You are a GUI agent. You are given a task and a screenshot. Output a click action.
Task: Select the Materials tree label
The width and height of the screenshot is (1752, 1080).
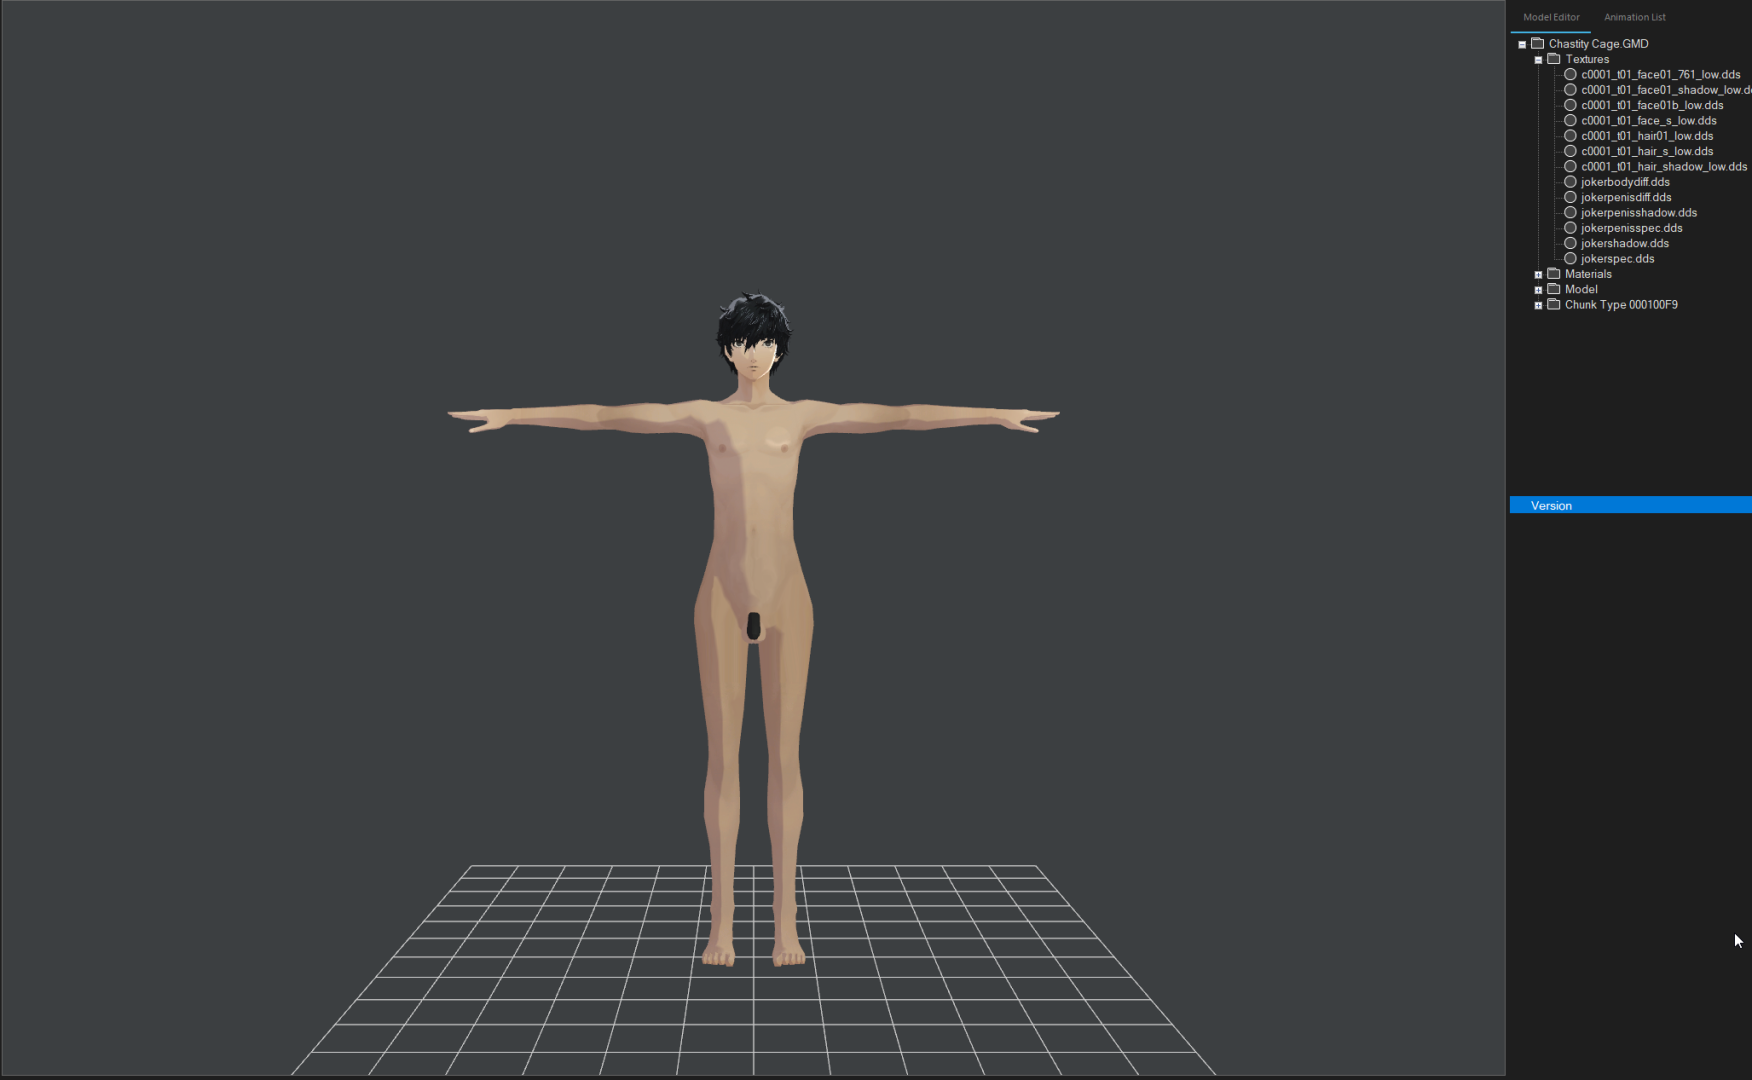tap(1588, 275)
